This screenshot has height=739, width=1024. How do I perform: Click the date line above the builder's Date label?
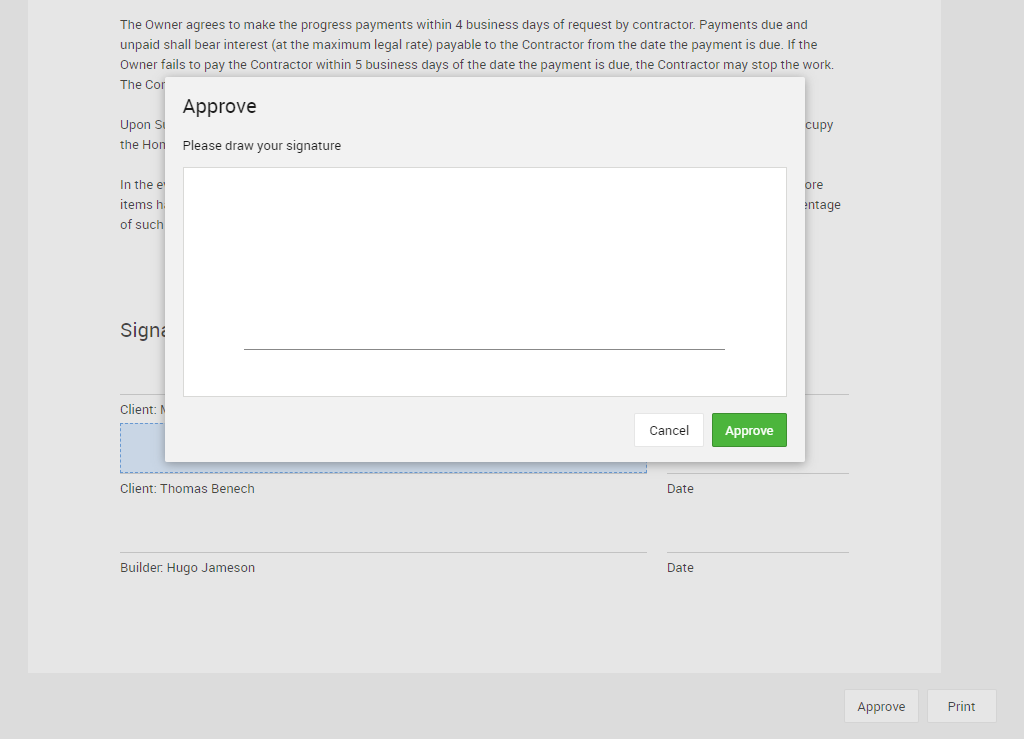(757, 552)
